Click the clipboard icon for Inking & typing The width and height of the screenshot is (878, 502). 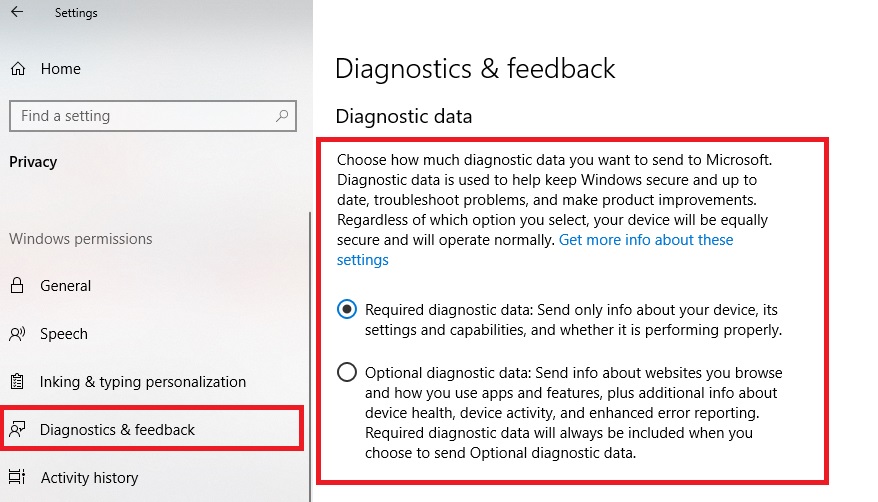pyautogui.click(x=17, y=382)
